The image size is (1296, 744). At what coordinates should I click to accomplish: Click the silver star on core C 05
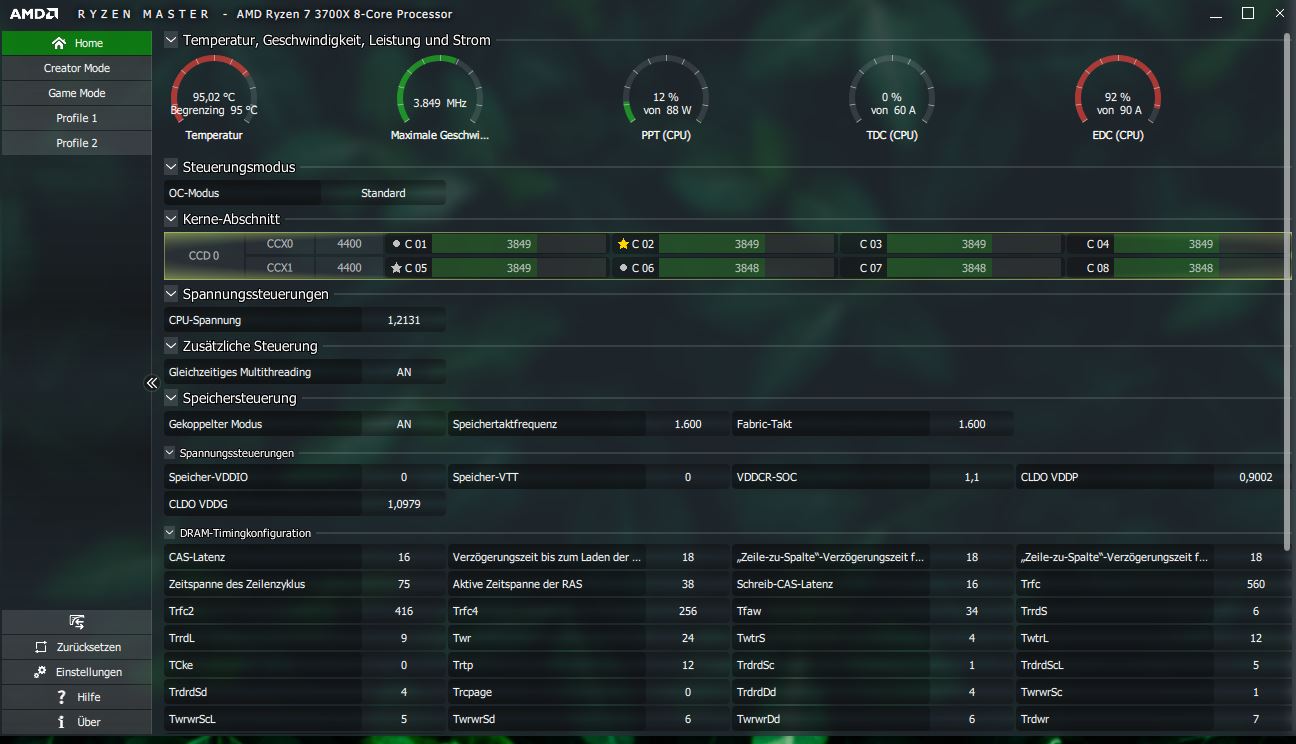tap(396, 268)
